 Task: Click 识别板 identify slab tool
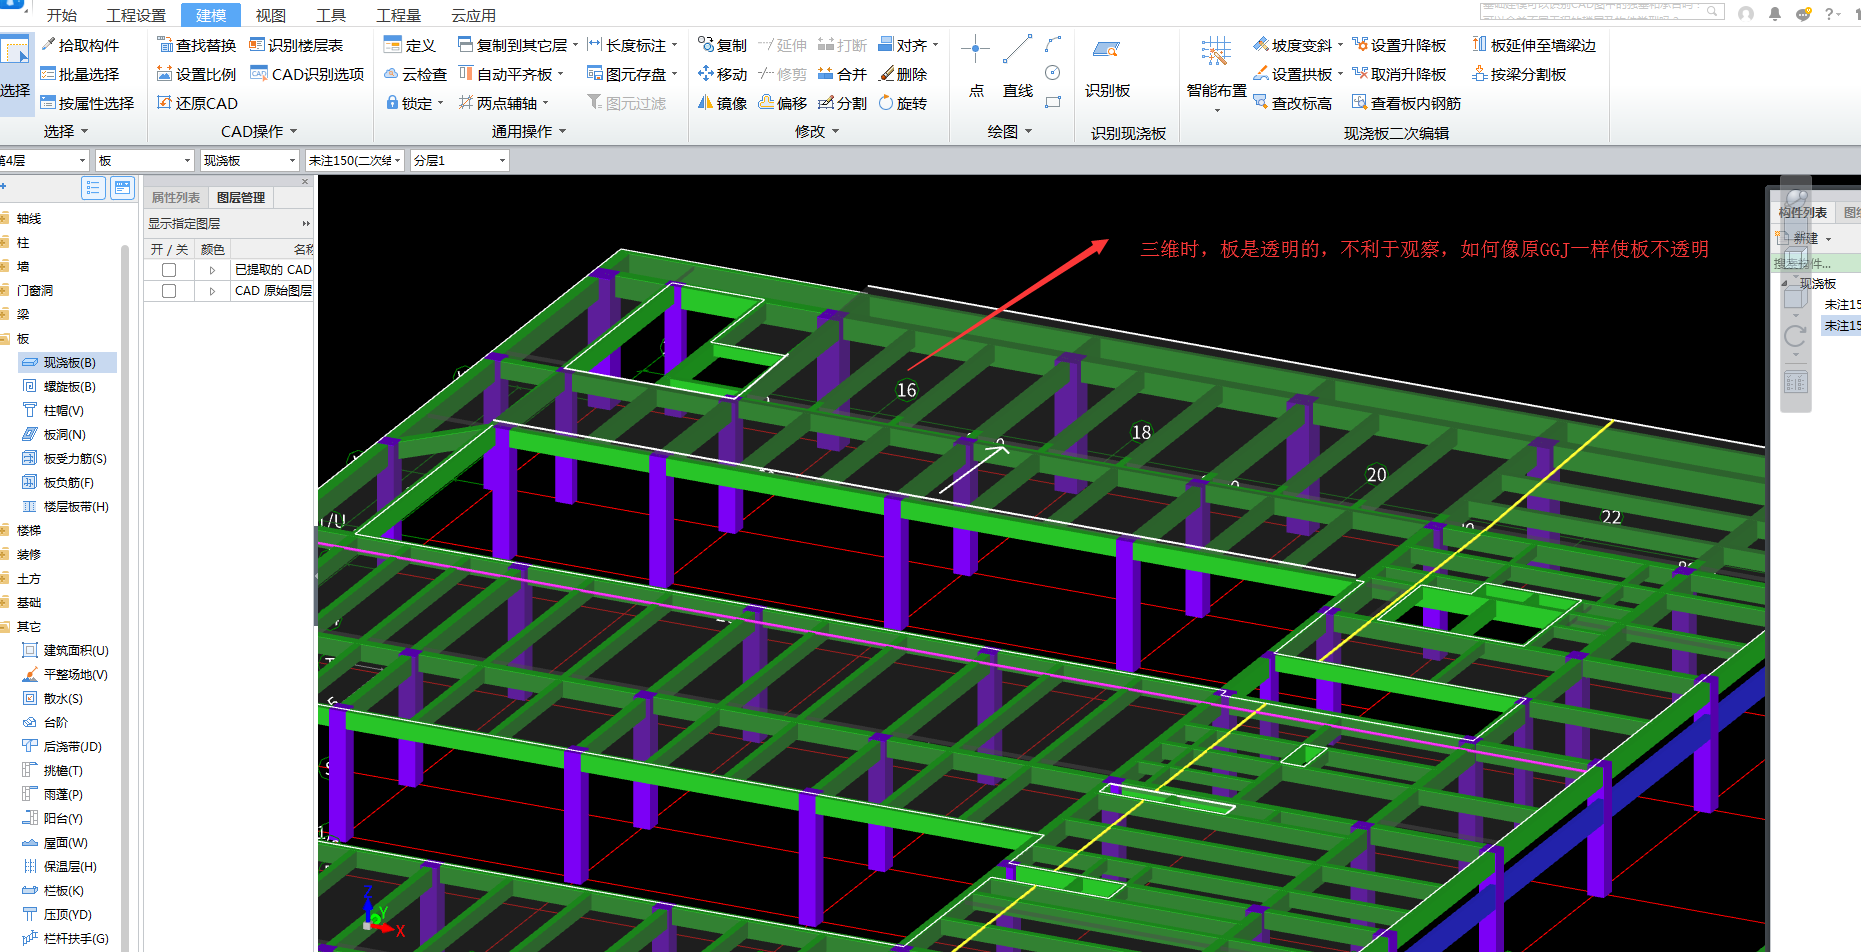click(1107, 67)
